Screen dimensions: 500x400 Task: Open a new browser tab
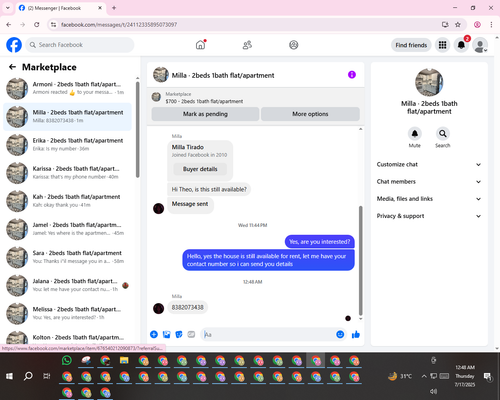(x=114, y=8)
